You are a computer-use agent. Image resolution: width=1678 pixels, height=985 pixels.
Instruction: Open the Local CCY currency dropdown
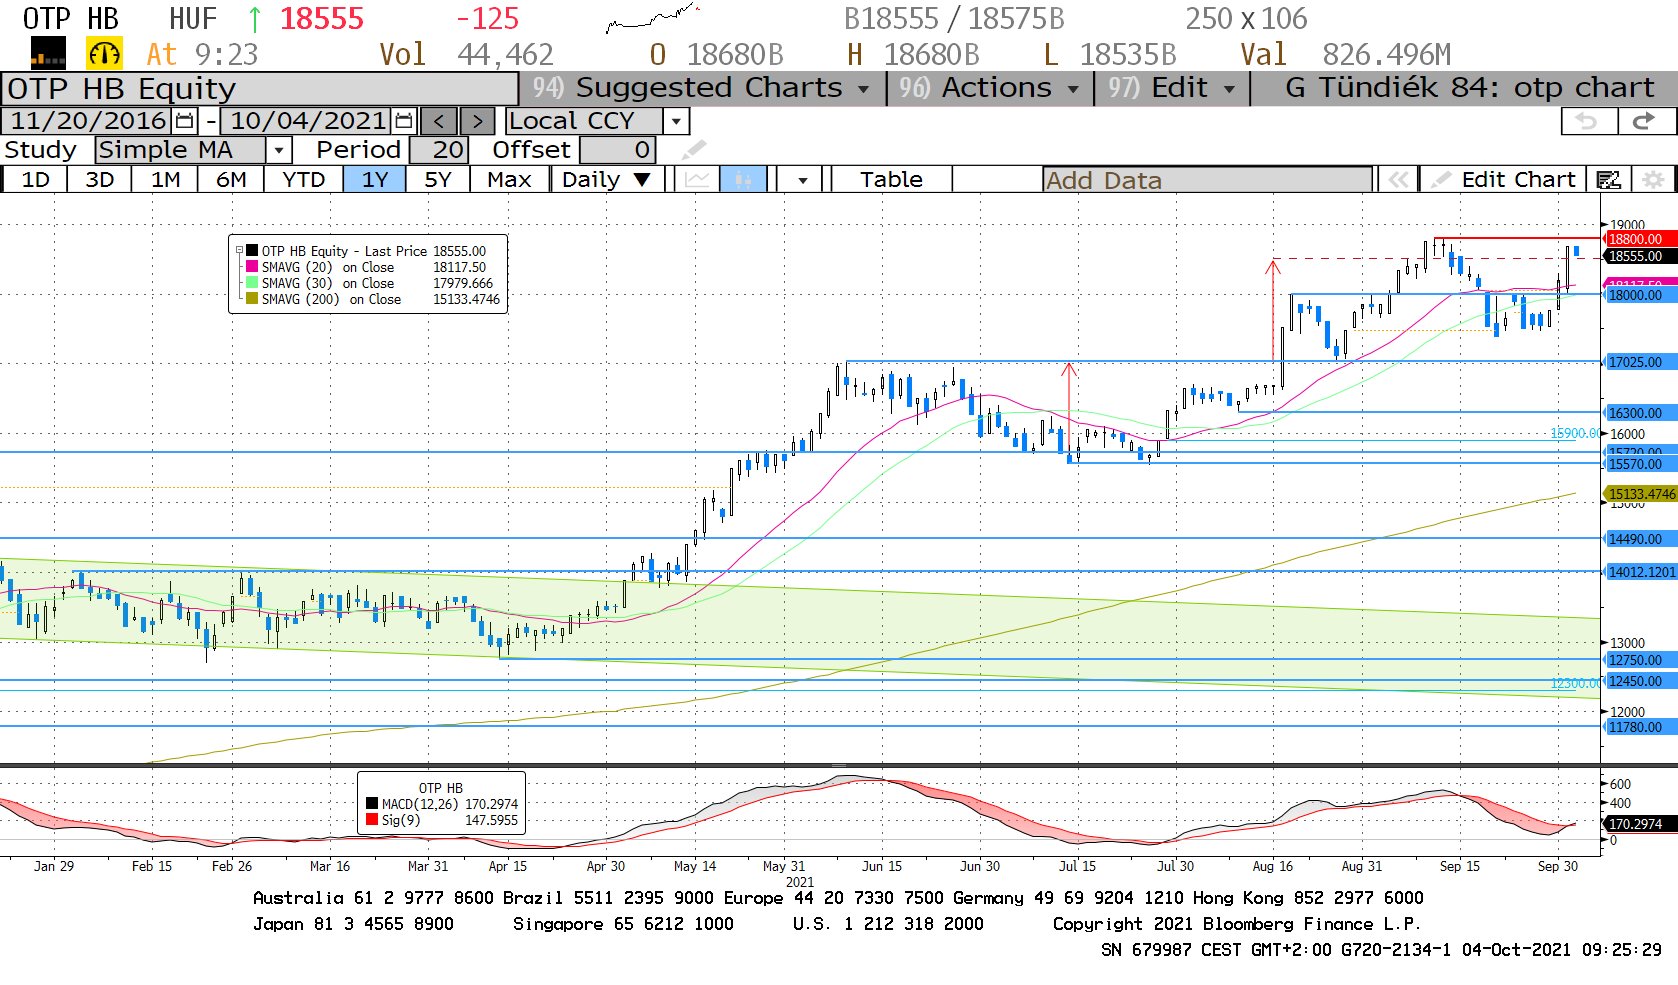tap(677, 121)
